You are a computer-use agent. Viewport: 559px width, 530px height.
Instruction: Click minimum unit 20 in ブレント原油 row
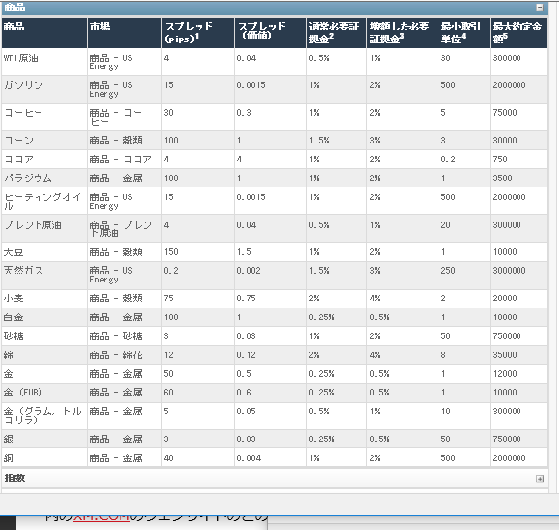click(x=445, y=225)
